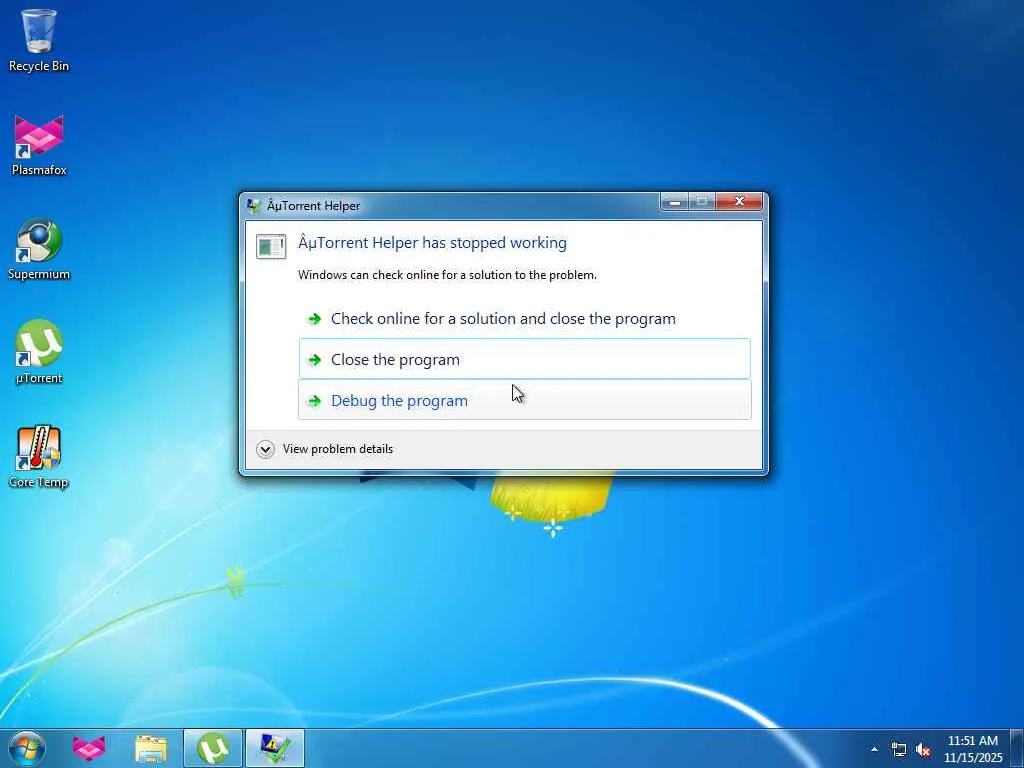Select the Supermium desktop shortcut

(39, 249)
